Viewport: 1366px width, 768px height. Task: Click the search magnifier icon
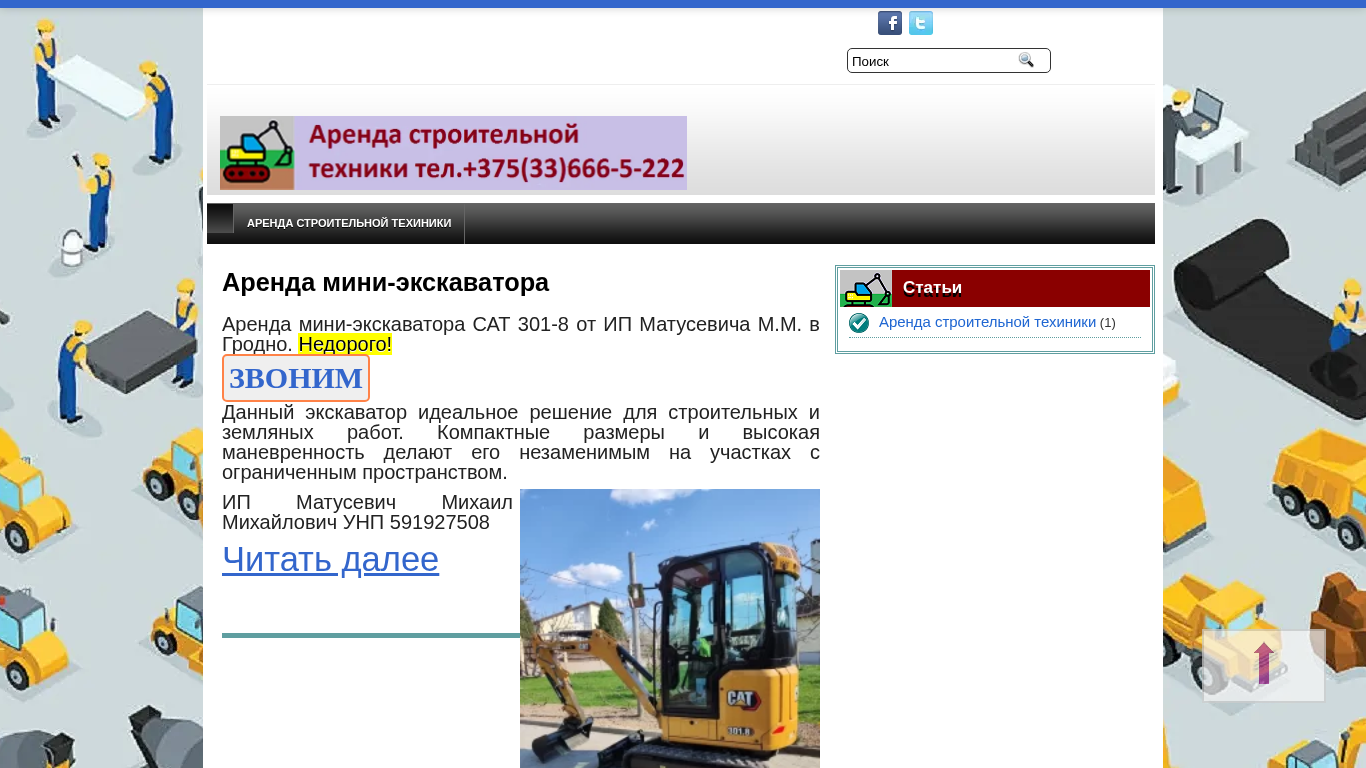pos(1026,60)
